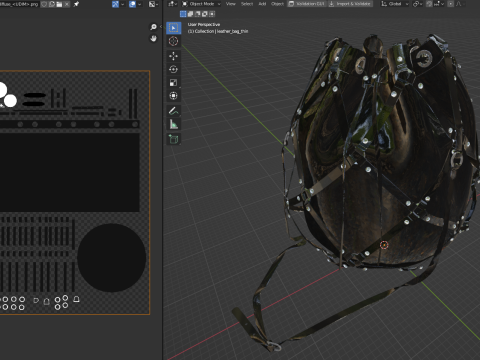Choose the Extend selection mode icon
Screen dimensions: 480x360
[x=190, y=14]
